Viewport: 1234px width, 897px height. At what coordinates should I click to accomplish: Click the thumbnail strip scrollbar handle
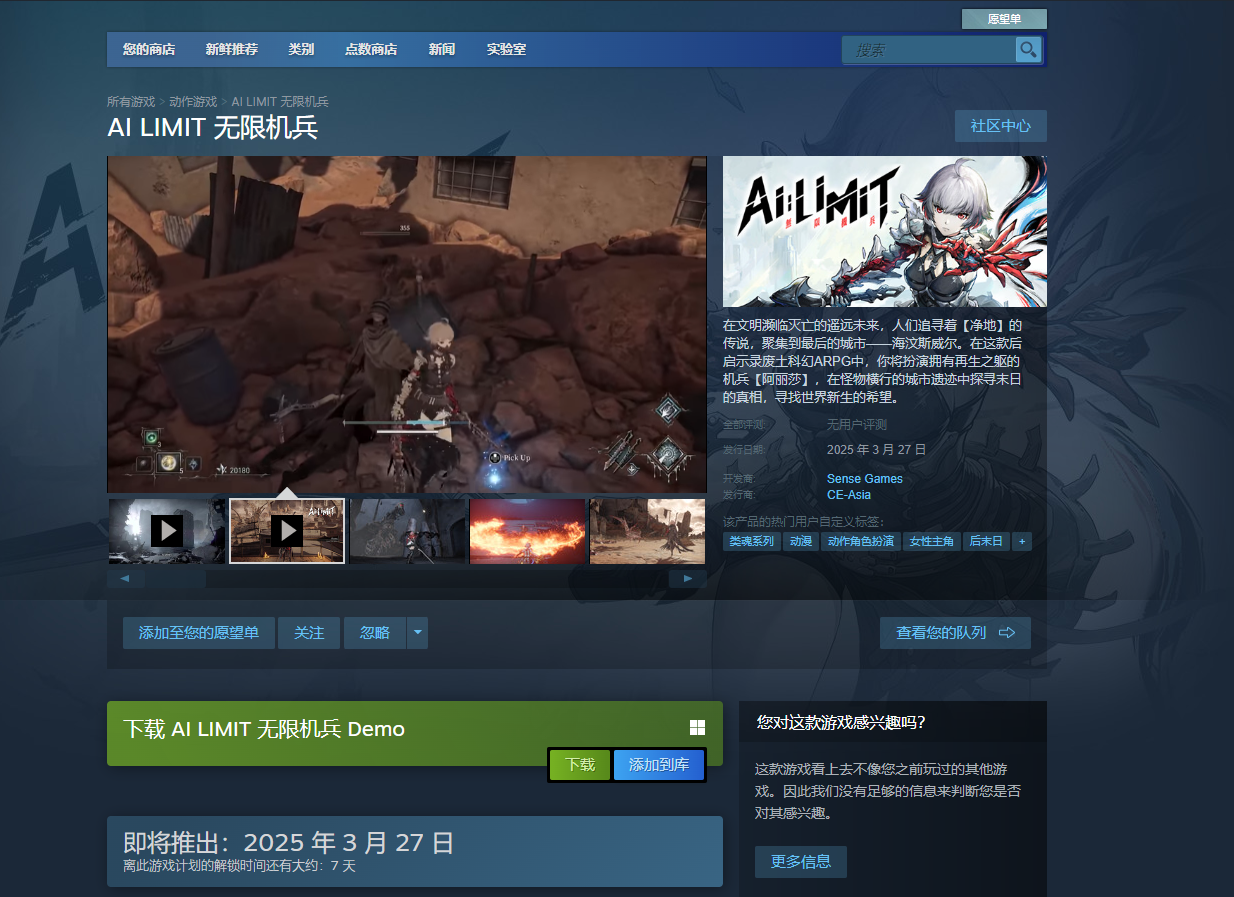point(174,578)
